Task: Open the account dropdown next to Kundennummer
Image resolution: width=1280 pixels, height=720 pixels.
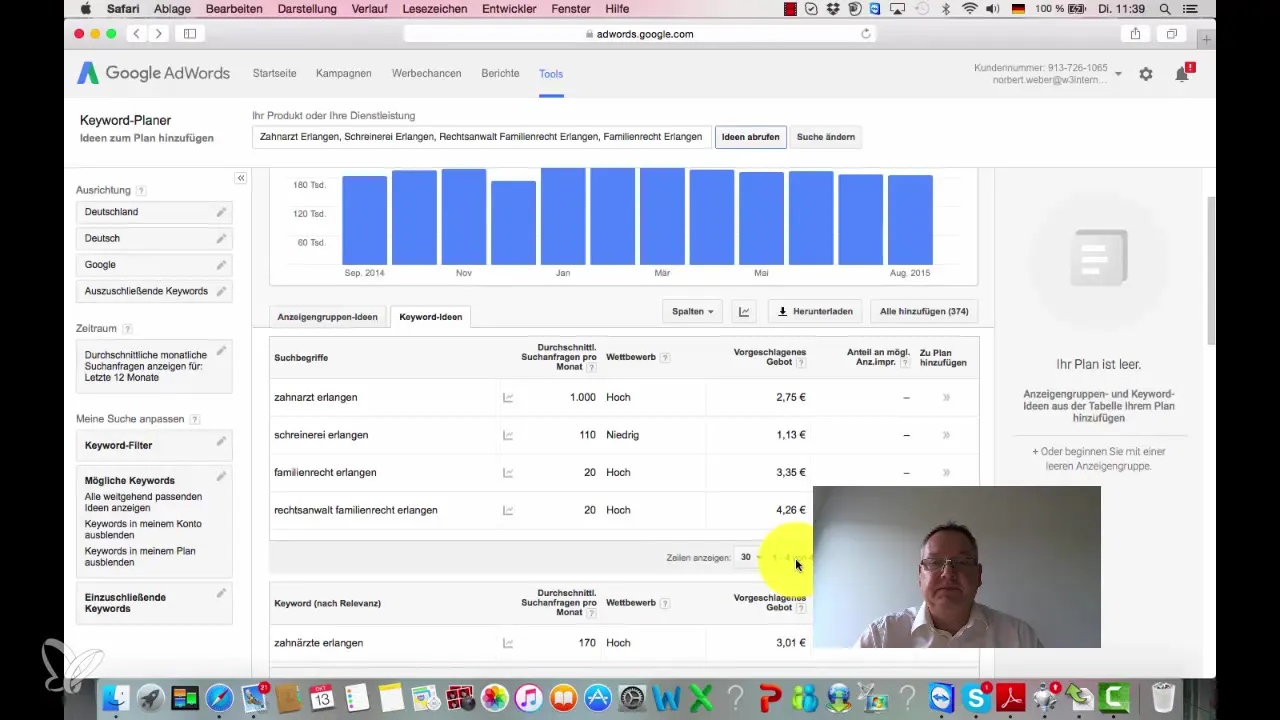Action: point(1118,74)
